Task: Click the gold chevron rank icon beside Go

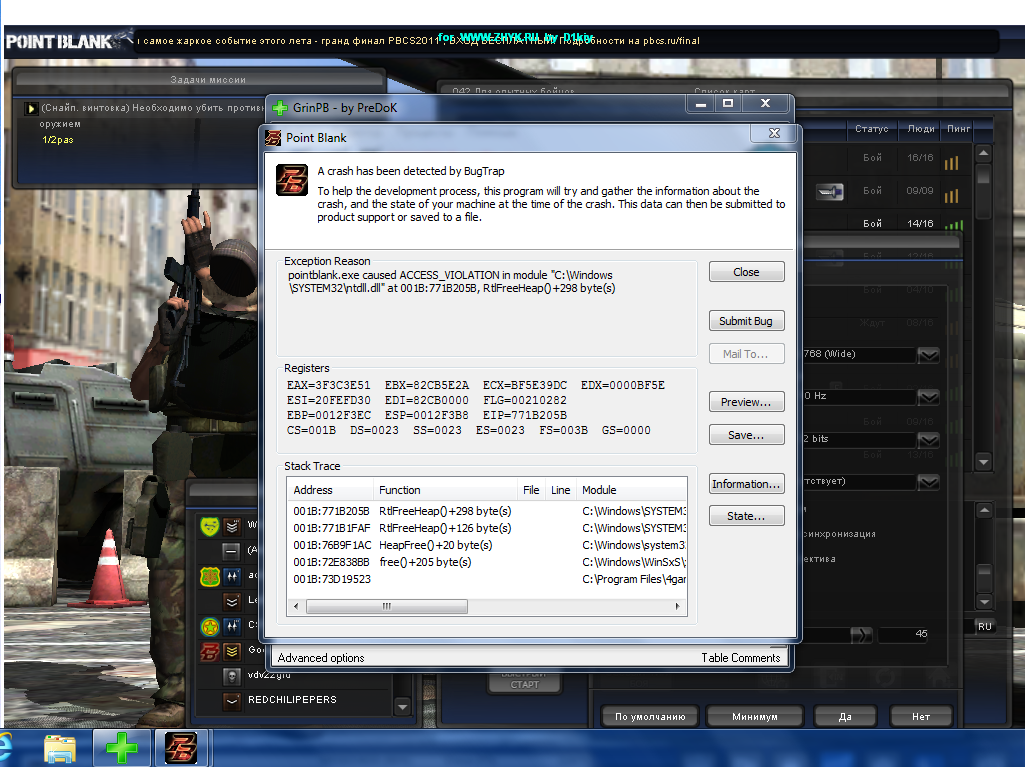Action: point(231,651)
